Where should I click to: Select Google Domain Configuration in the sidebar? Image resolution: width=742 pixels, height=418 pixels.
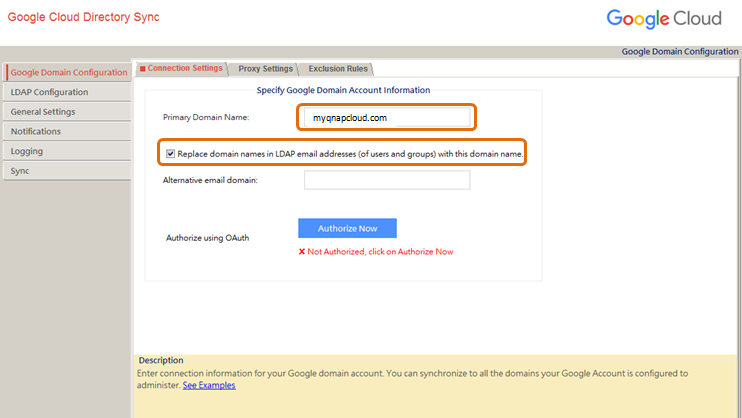[x=68, y=72]
